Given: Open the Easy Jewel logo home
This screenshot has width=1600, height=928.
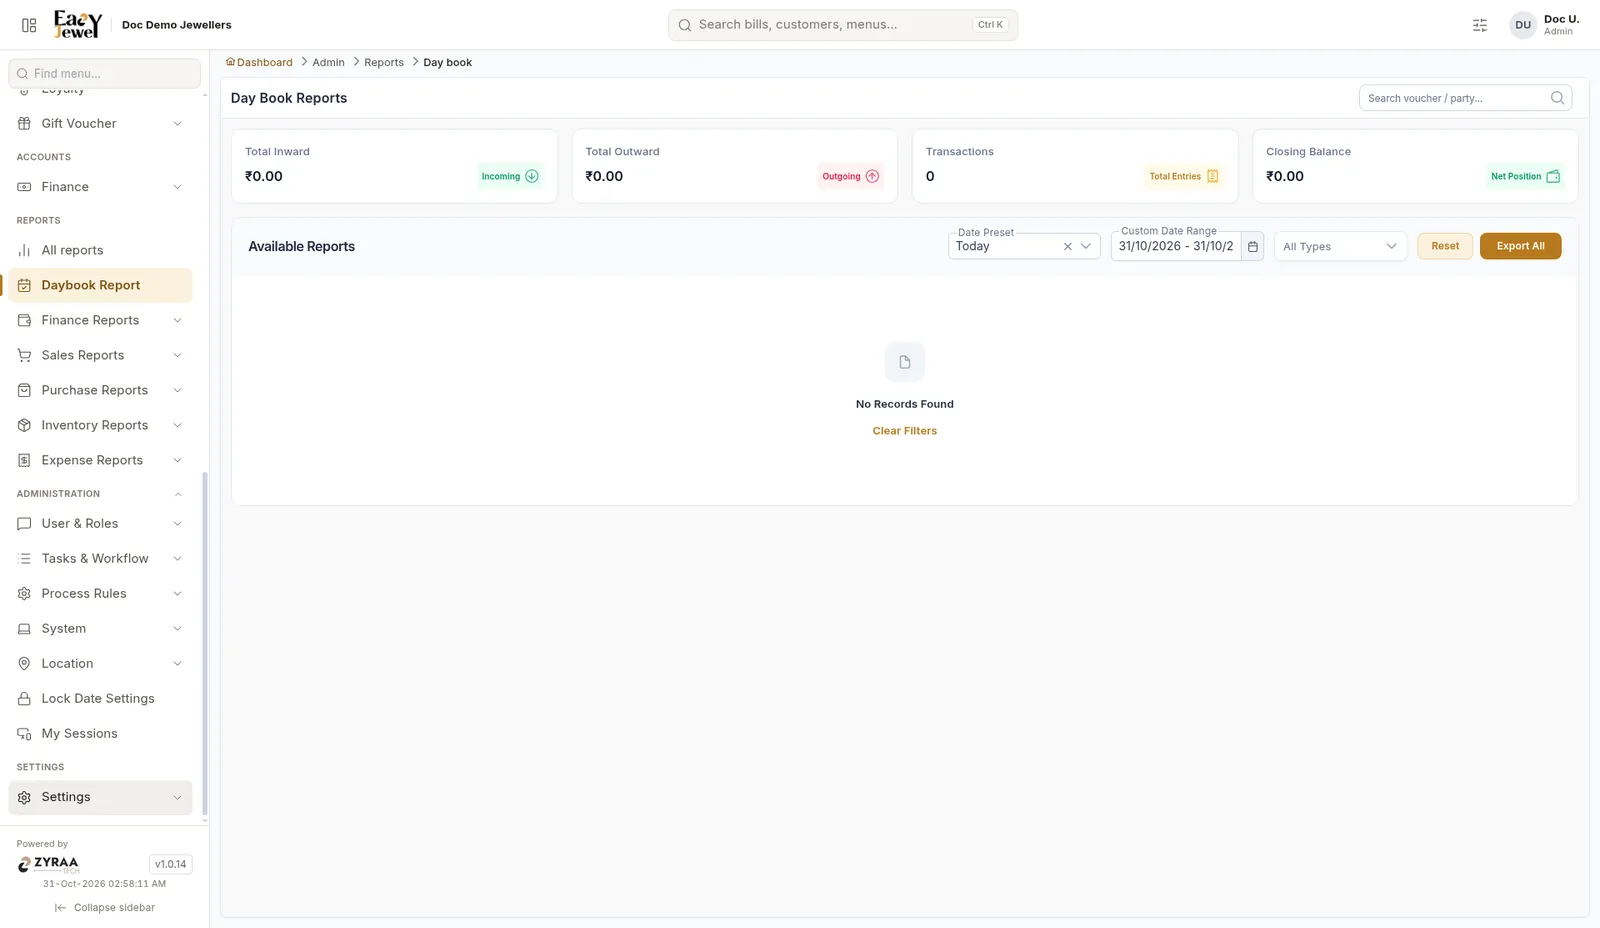Looking at the screenshot, I should click(x=78, y=24).
